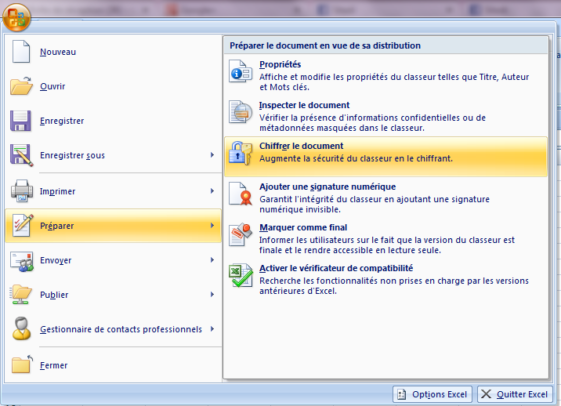This screenshot has height=406, width=561.
Task: Choose Marquer comme final
Action: [386, 238]
